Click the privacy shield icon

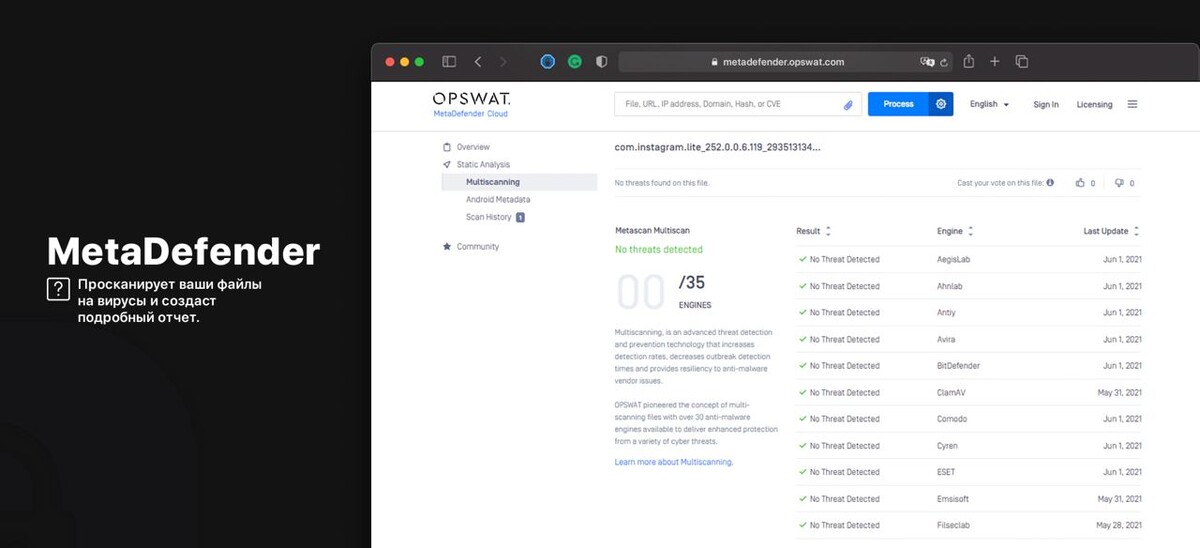tap(601, 61)
